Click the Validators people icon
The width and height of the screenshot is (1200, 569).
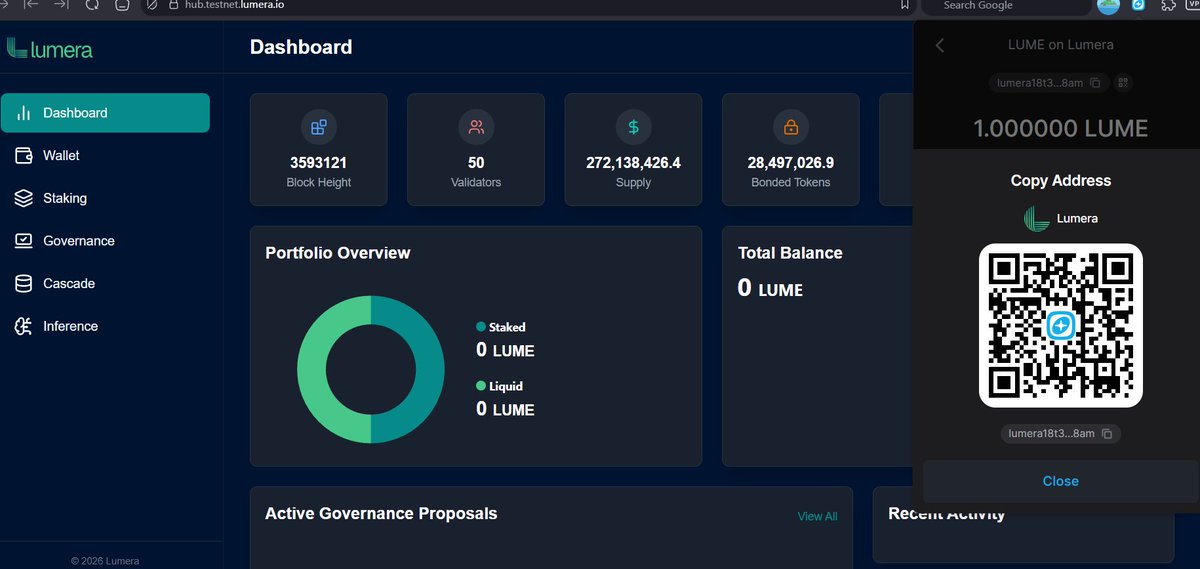(x=476, y=127)
